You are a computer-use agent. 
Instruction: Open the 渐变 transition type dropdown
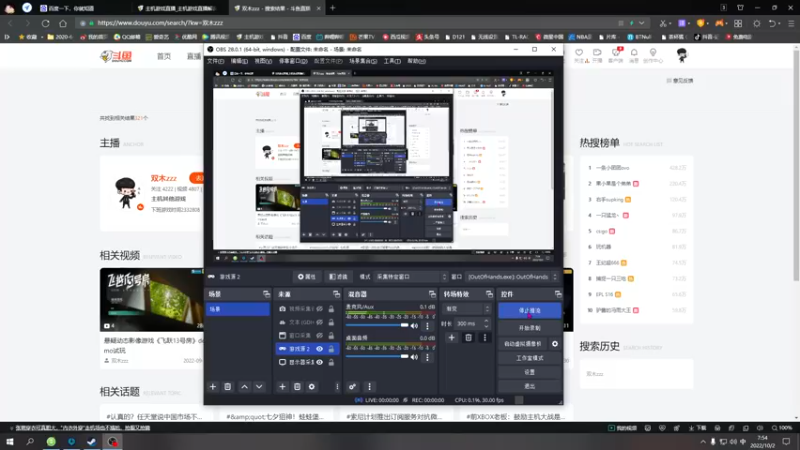click(x=467, y=309)
